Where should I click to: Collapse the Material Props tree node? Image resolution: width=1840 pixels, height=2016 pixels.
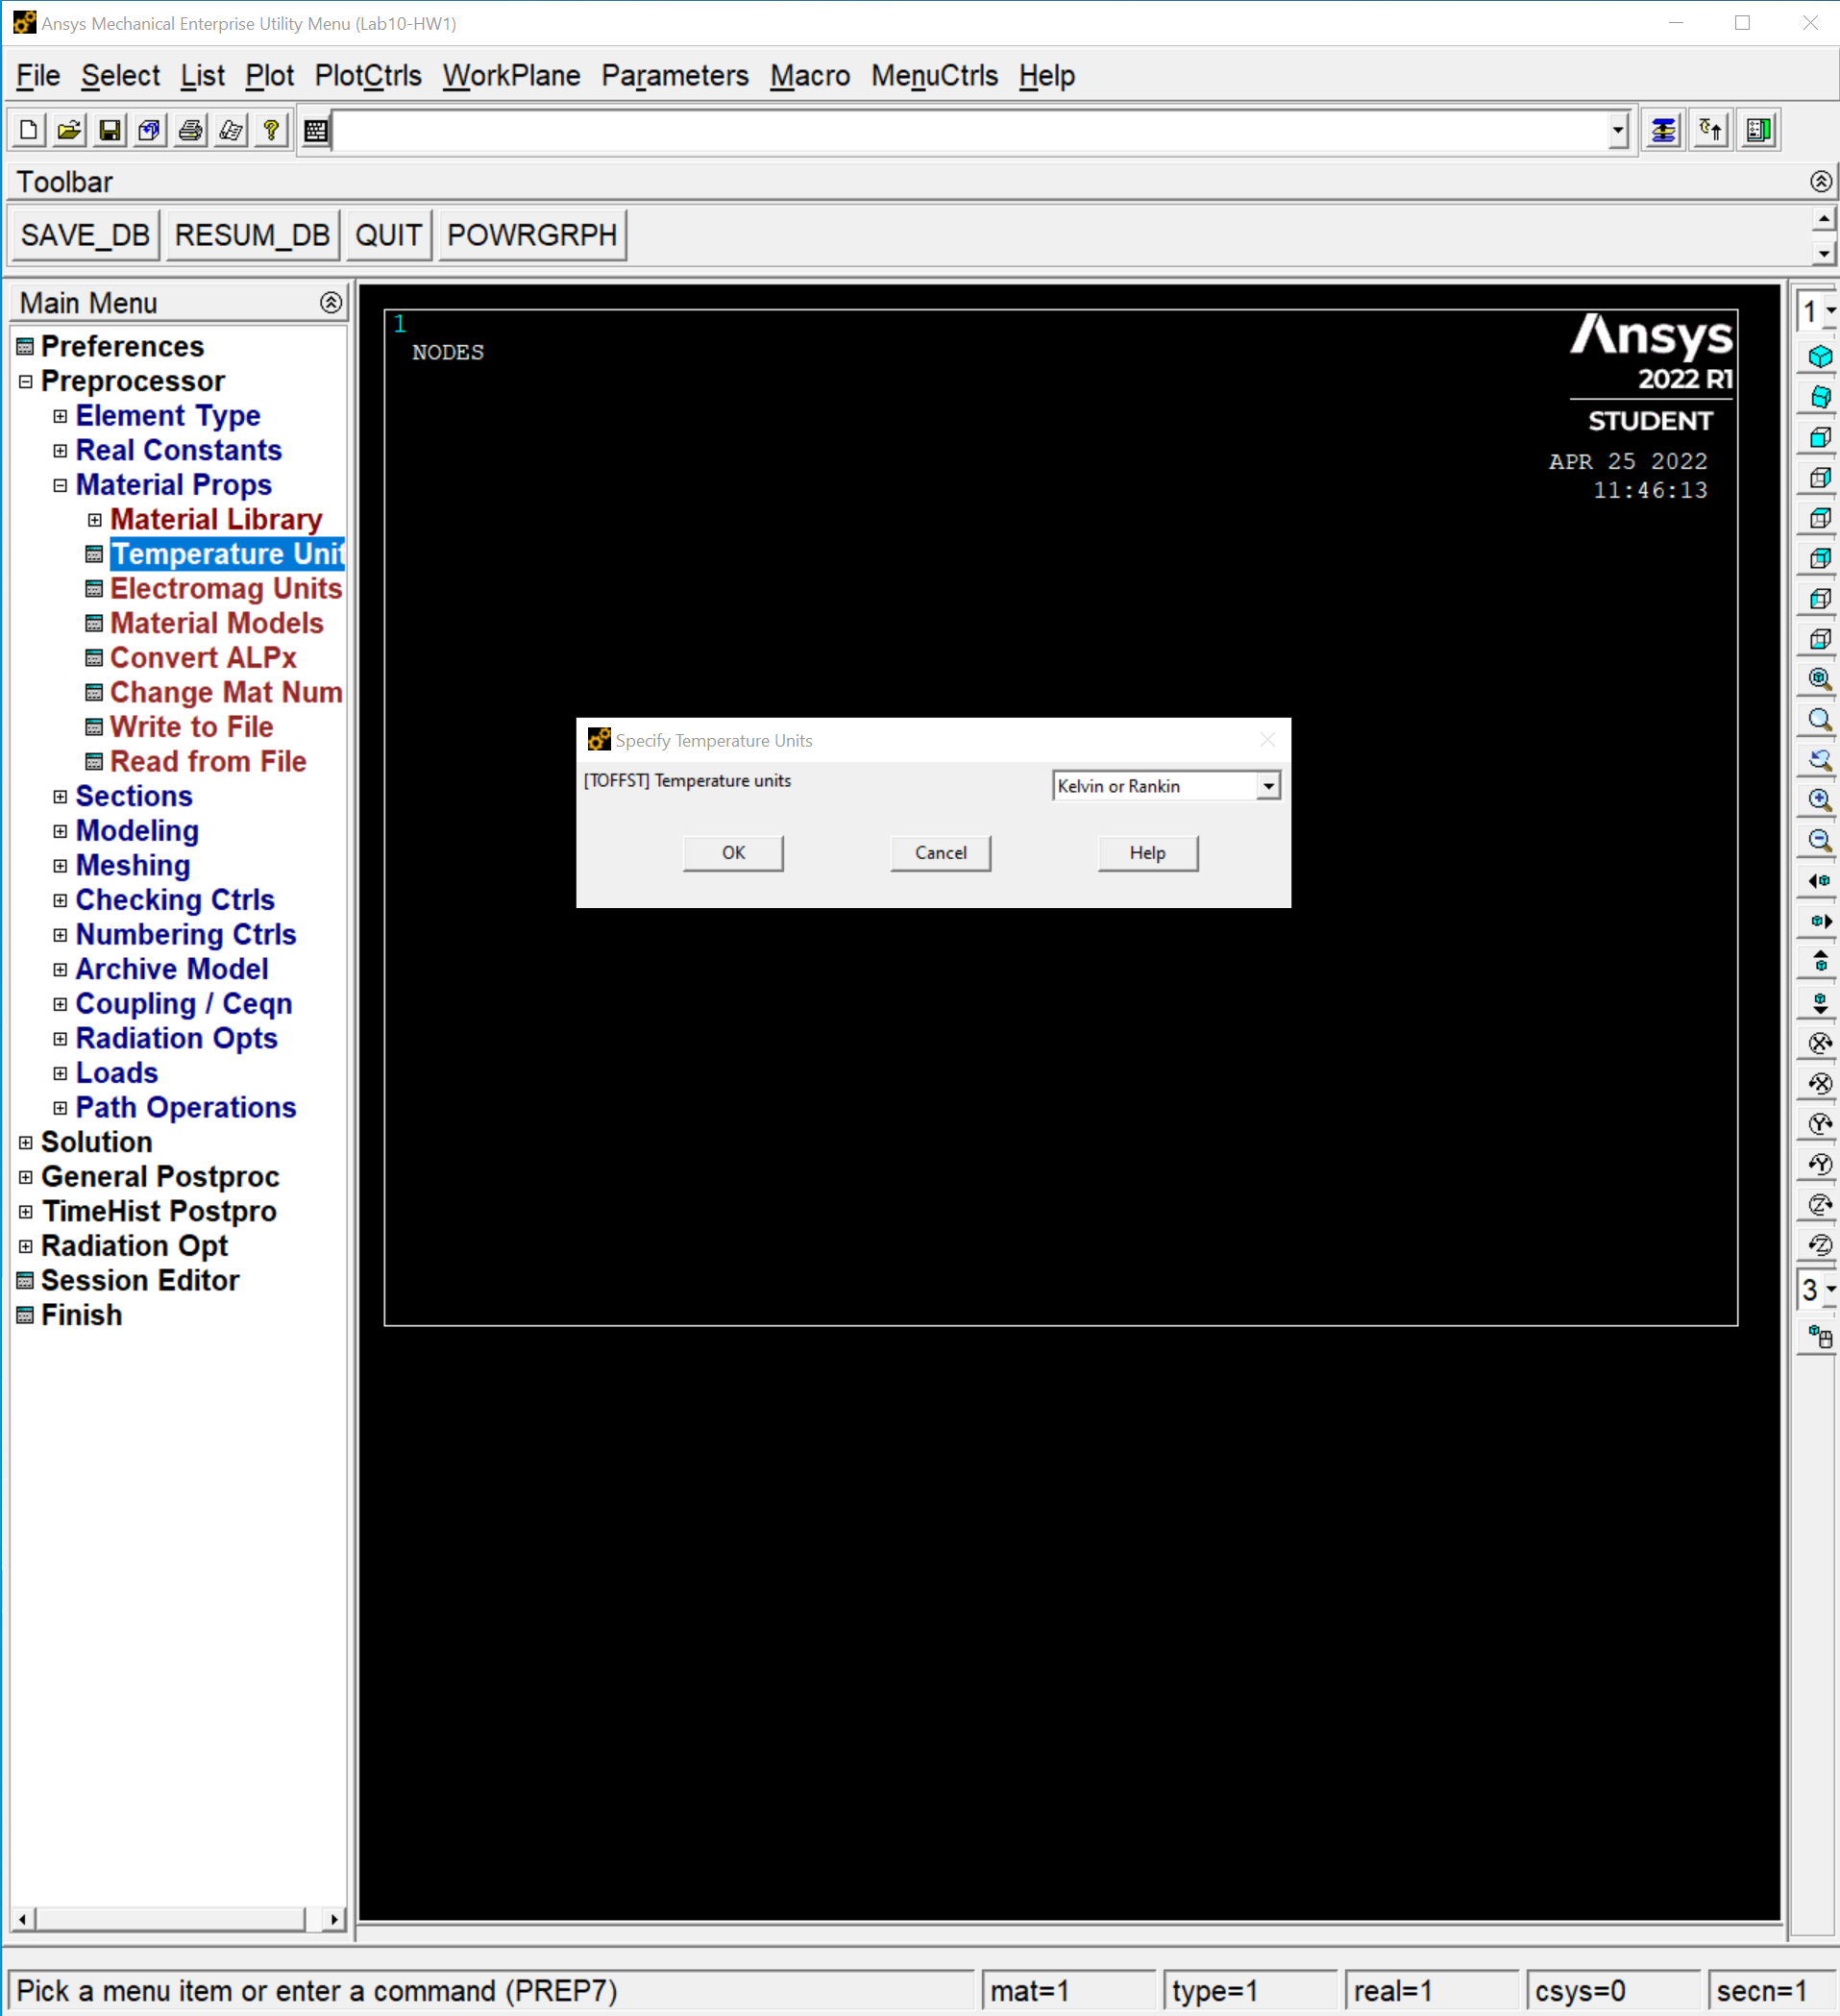point(60,485)
